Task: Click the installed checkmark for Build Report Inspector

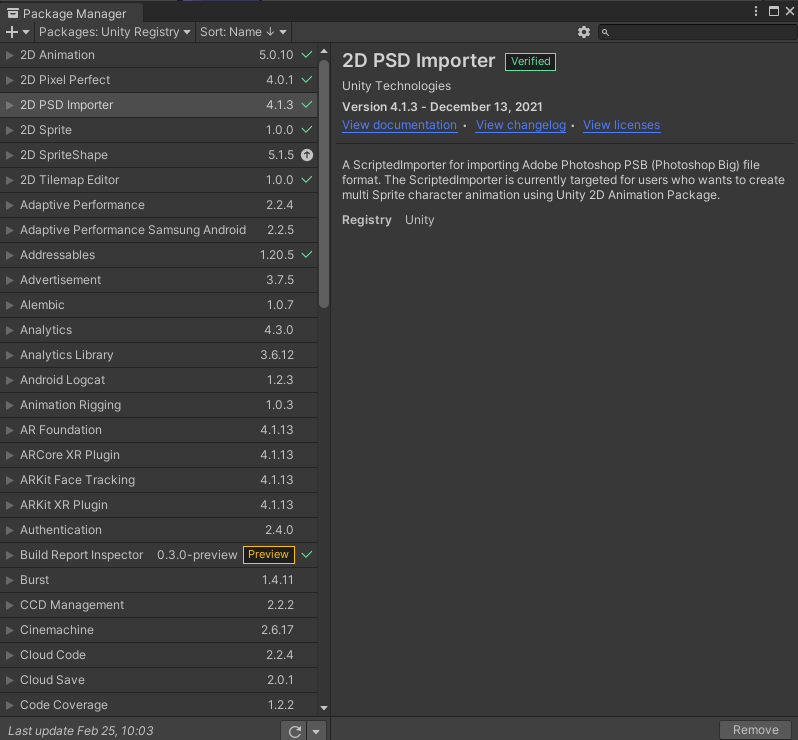Action: 307,554
